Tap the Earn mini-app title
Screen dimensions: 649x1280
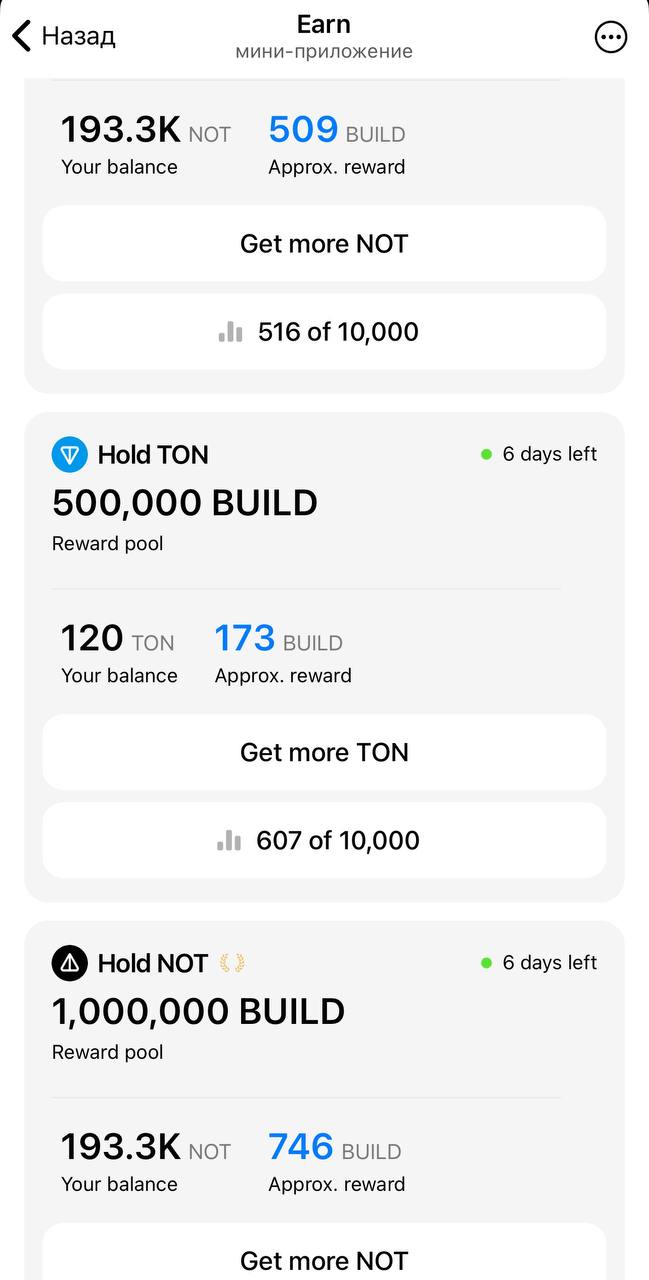(324, 24)
